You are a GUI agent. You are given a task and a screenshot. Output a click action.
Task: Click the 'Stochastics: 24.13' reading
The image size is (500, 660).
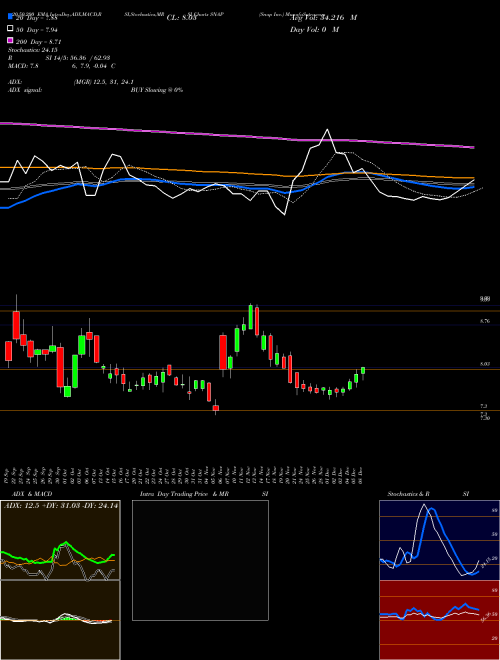[32, 50]
